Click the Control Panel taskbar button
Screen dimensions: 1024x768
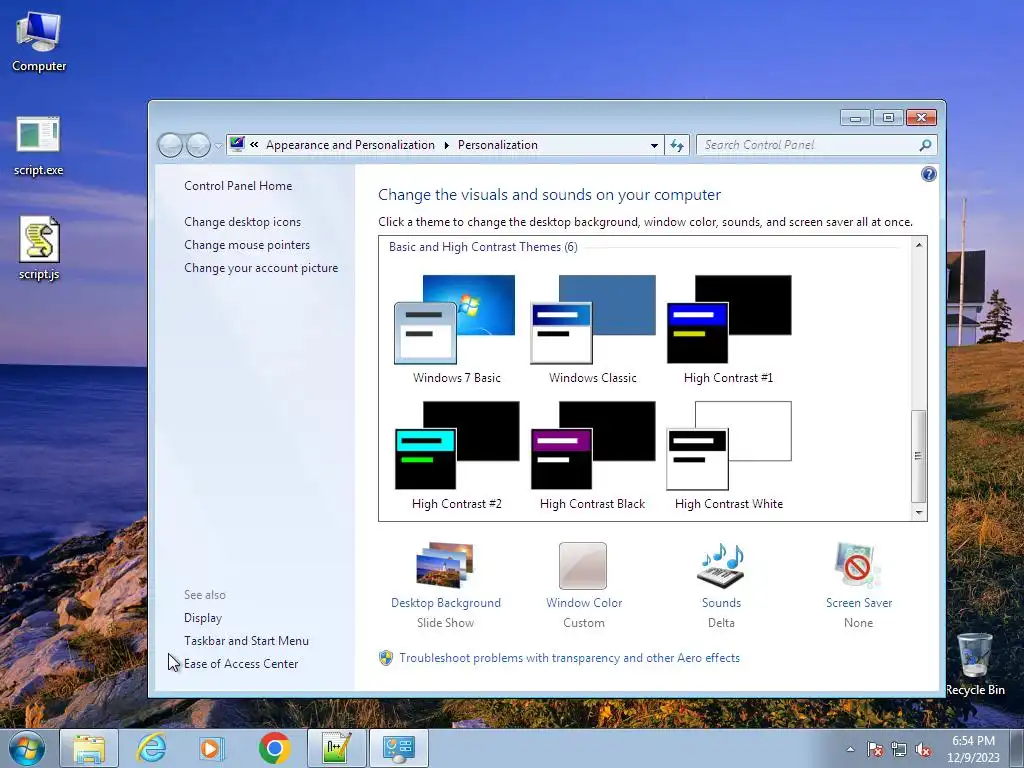pos(399,748)
